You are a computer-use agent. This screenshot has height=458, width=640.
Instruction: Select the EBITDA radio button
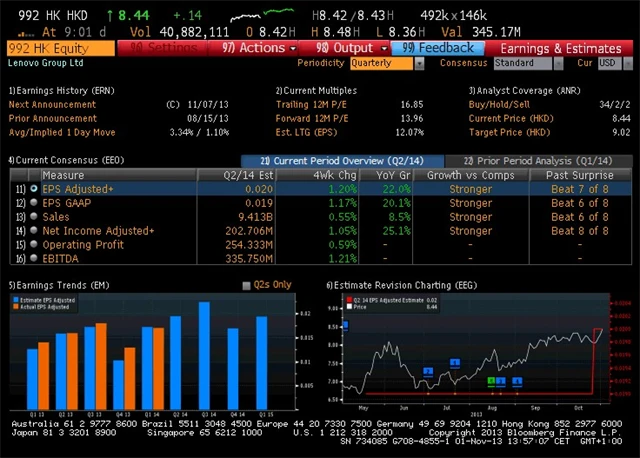34,258
